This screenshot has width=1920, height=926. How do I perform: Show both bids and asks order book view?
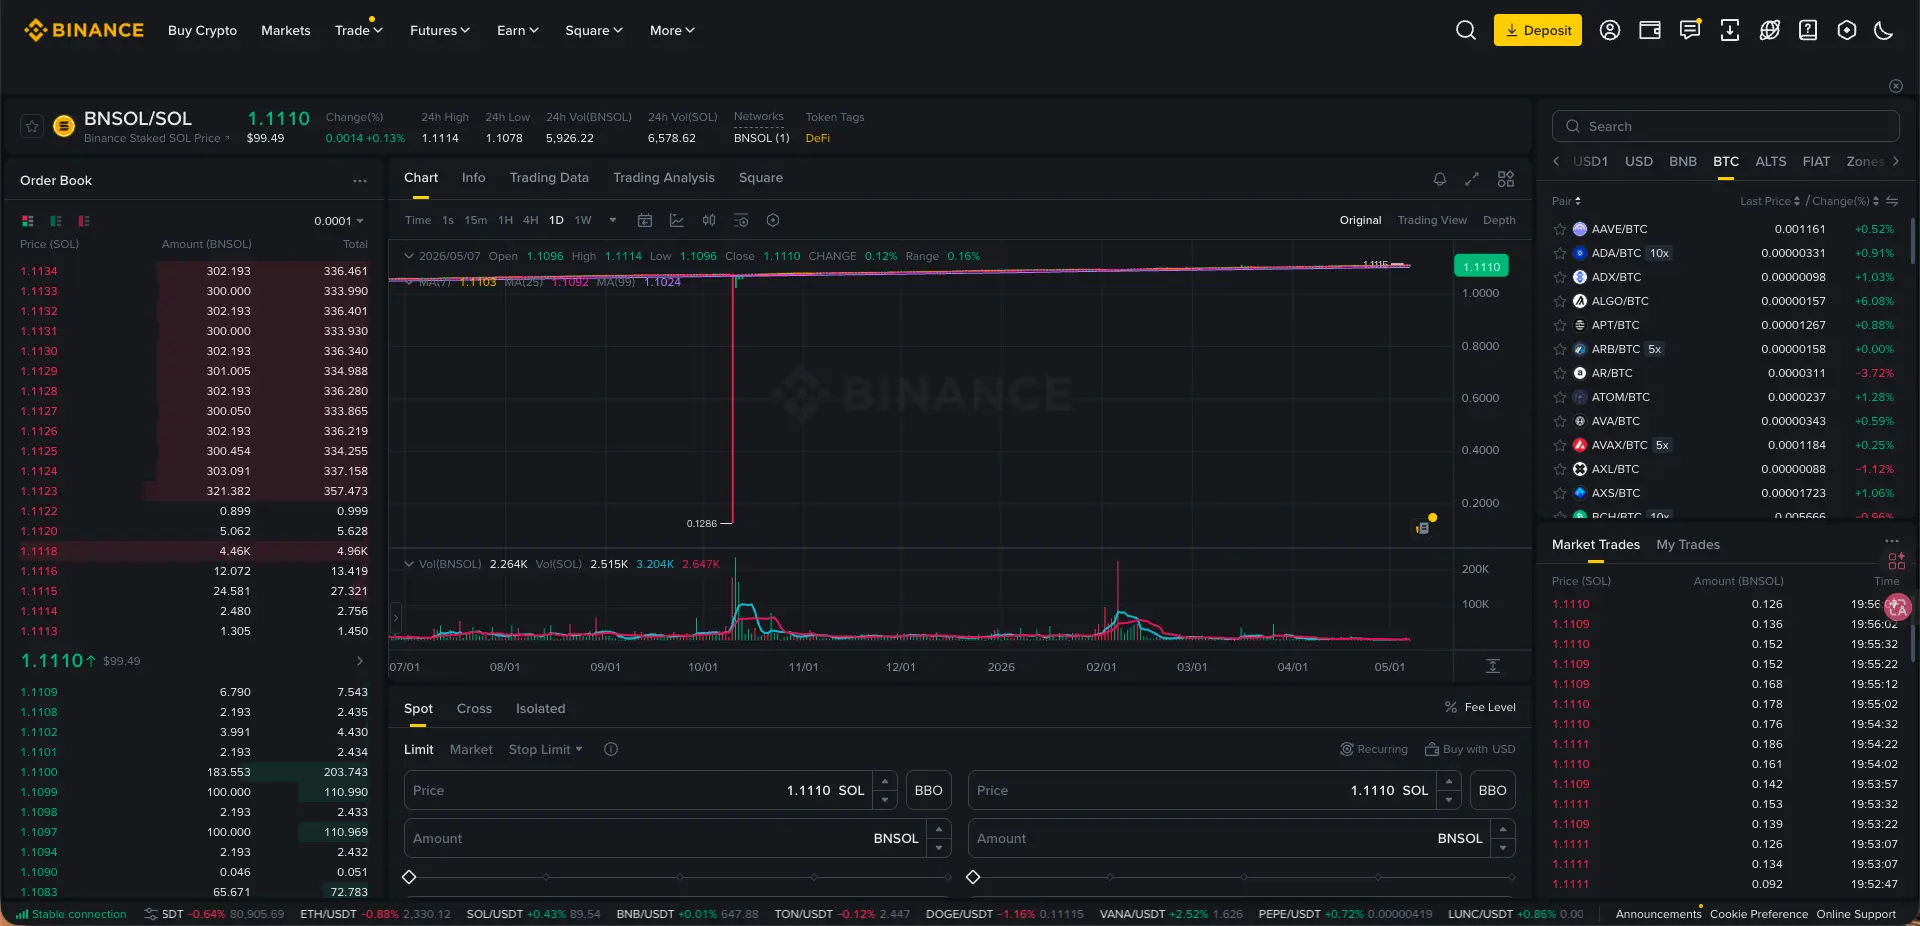click(x=28, y=220)
